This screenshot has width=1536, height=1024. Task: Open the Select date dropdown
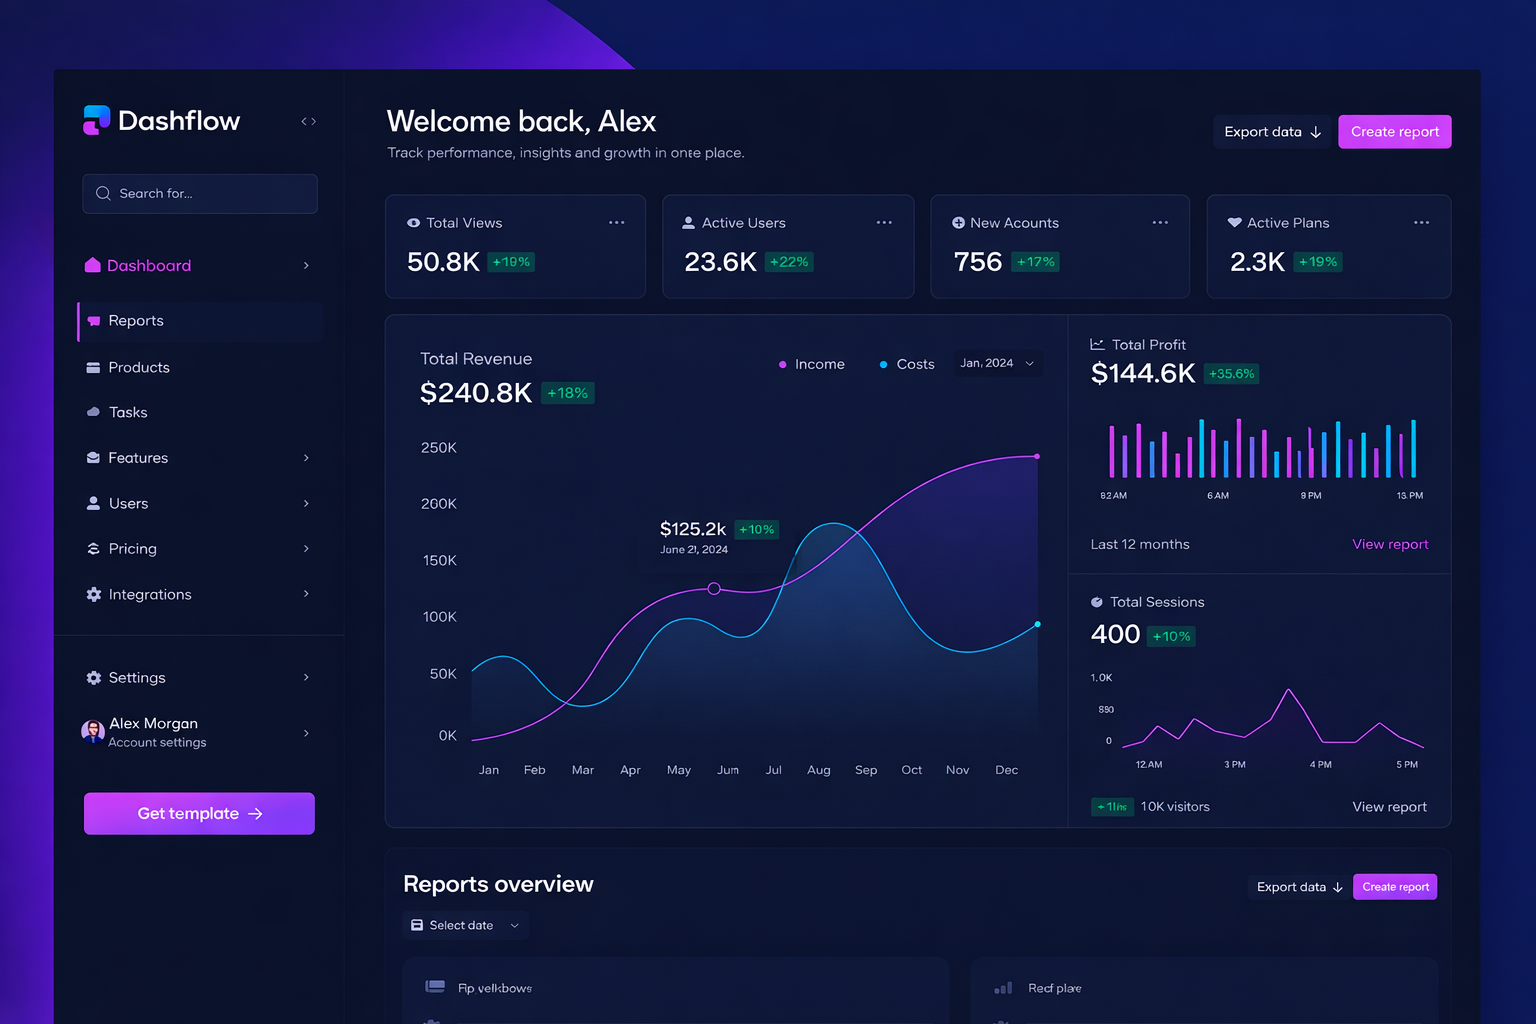coord(465,925)
